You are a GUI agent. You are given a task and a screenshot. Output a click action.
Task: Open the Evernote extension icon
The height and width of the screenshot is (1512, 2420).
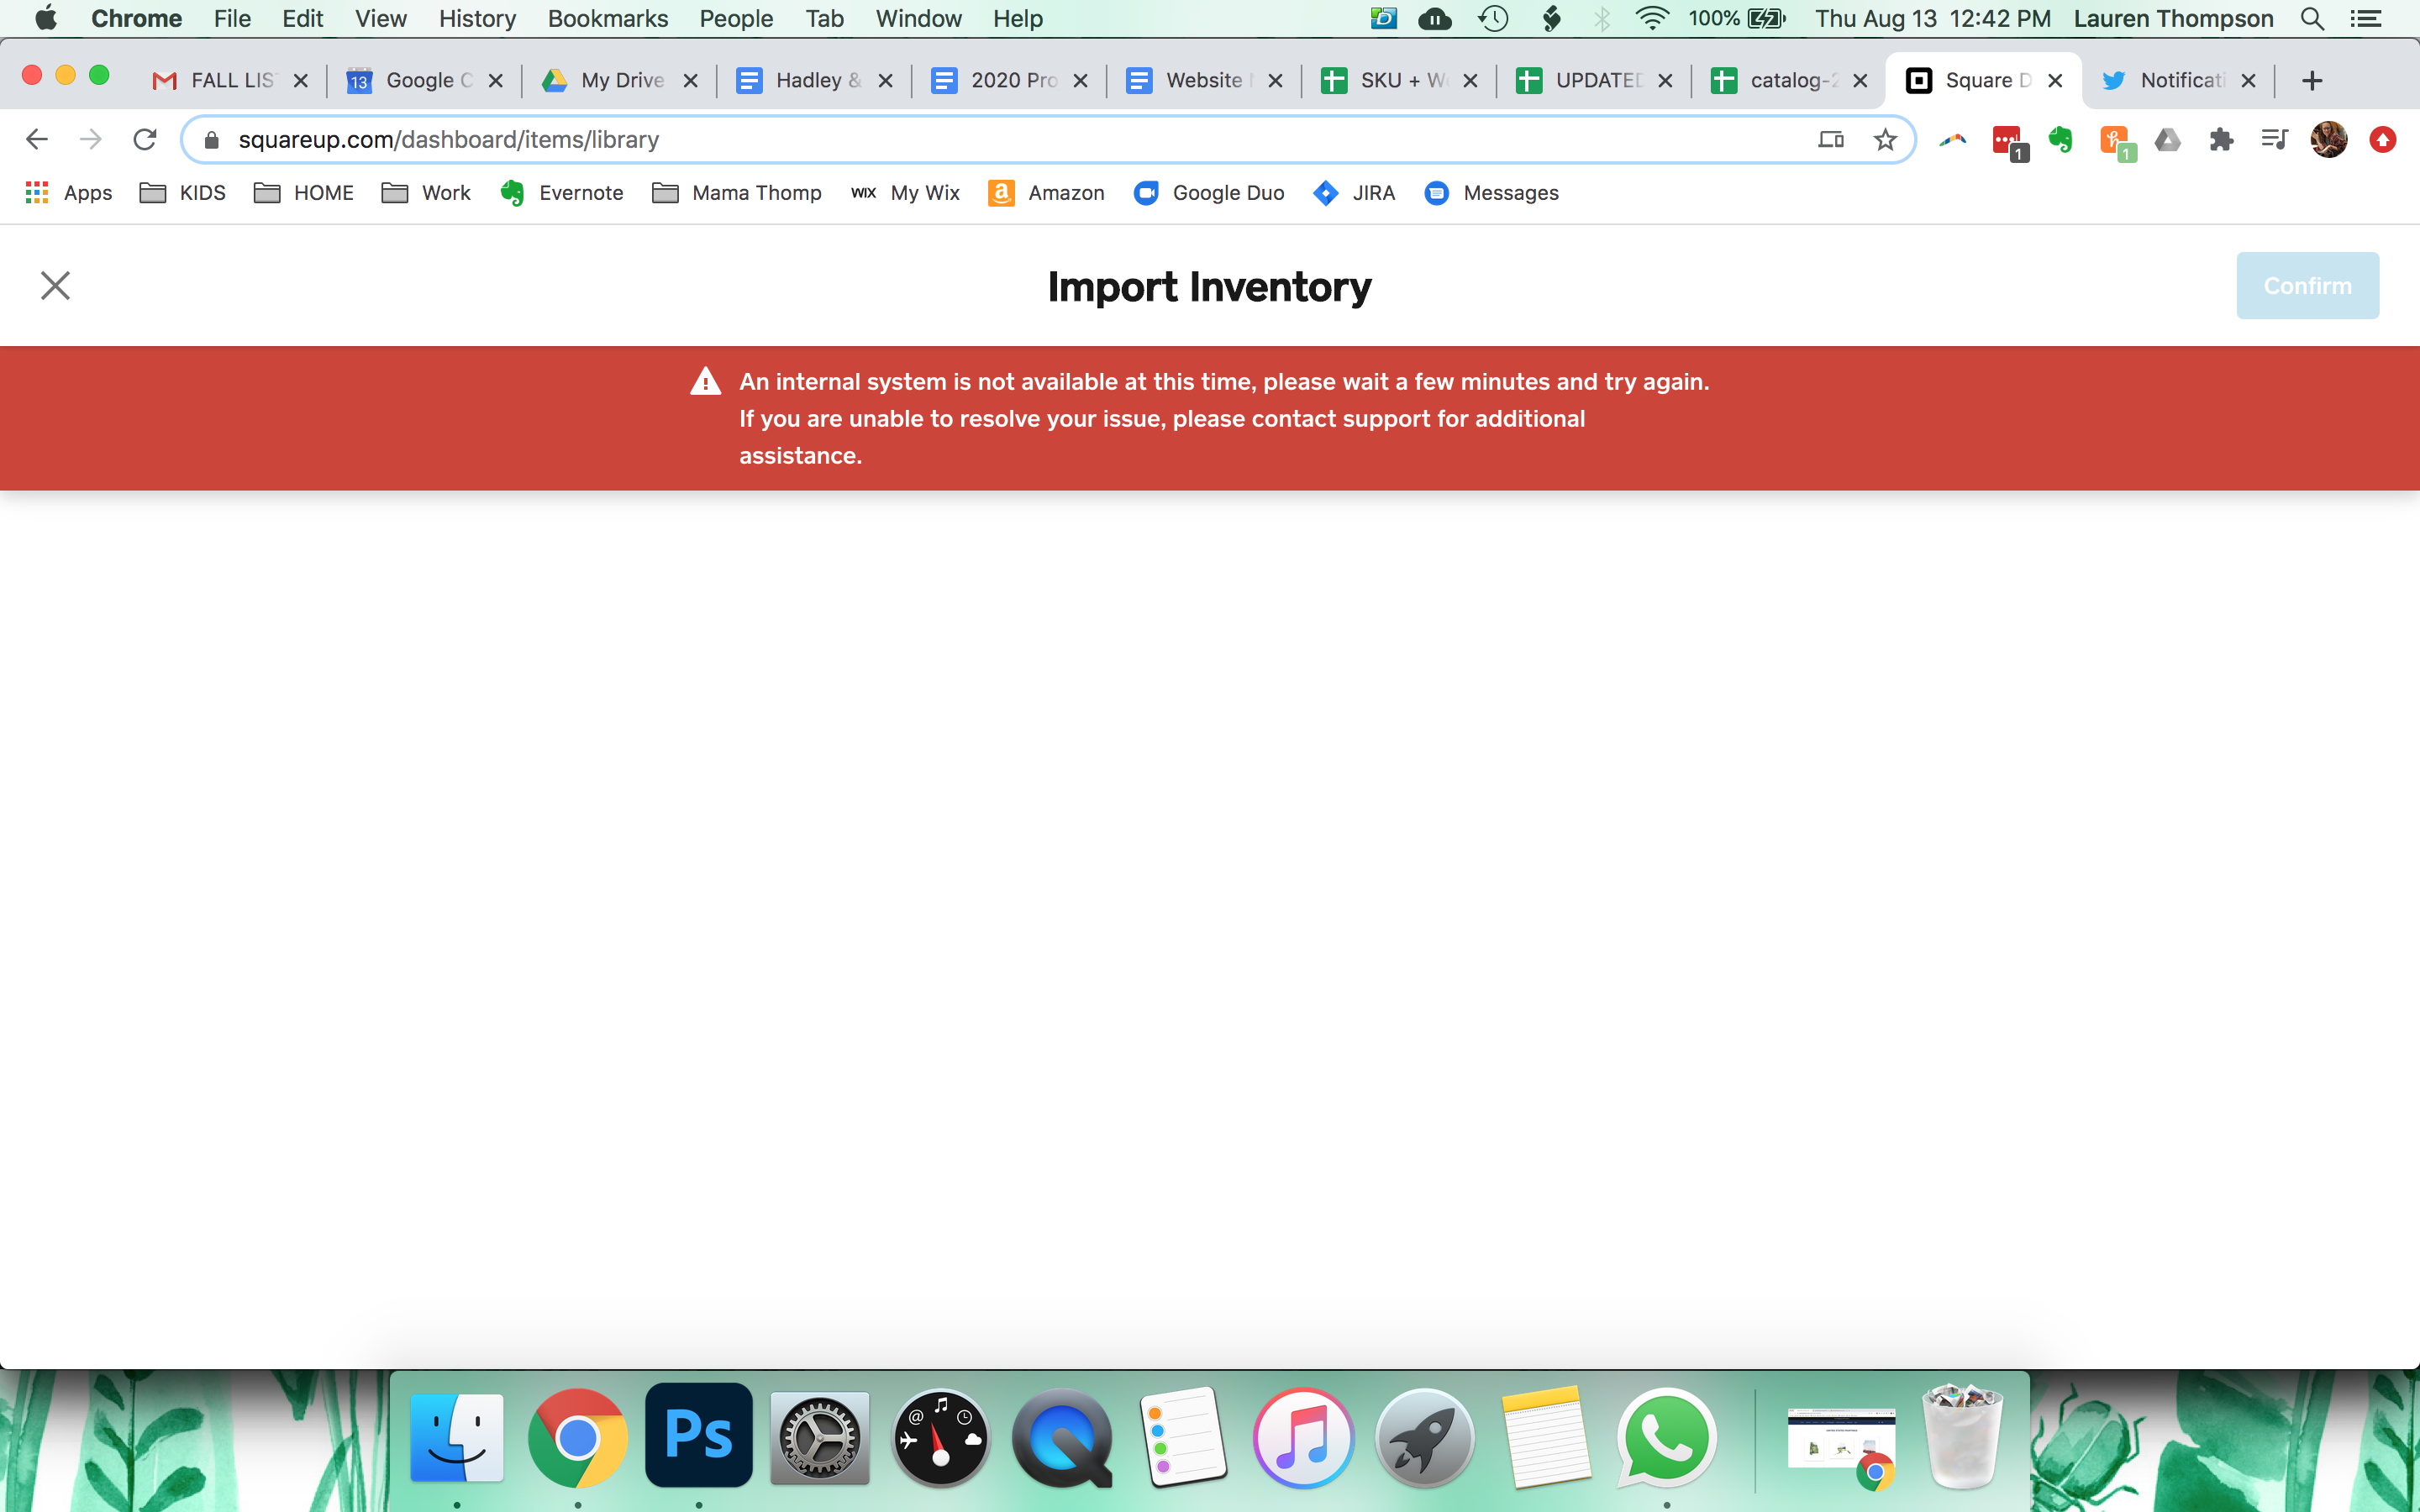point(2060,140)
